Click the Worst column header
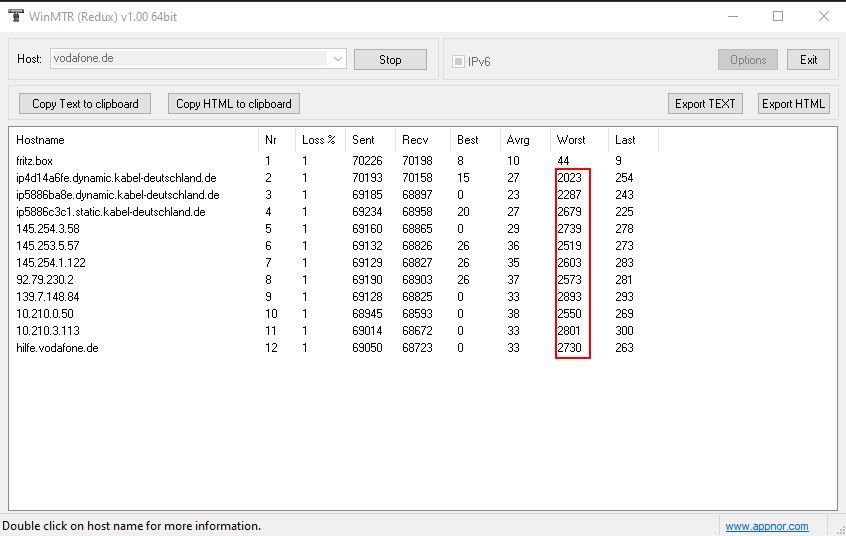The height and width of the screenshot is (536, 846). click(x=579, y=140)
